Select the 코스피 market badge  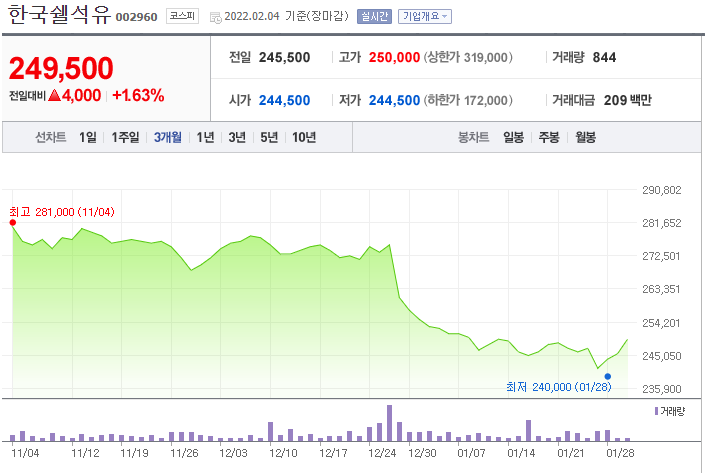tap(182, 16)
